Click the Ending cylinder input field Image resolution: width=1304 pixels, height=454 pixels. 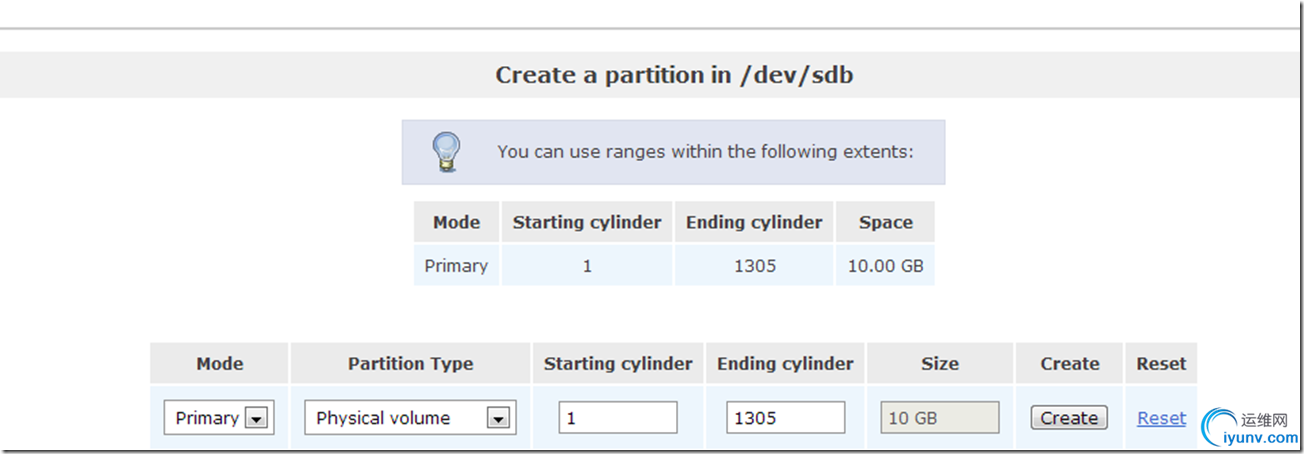pos(786,418)
